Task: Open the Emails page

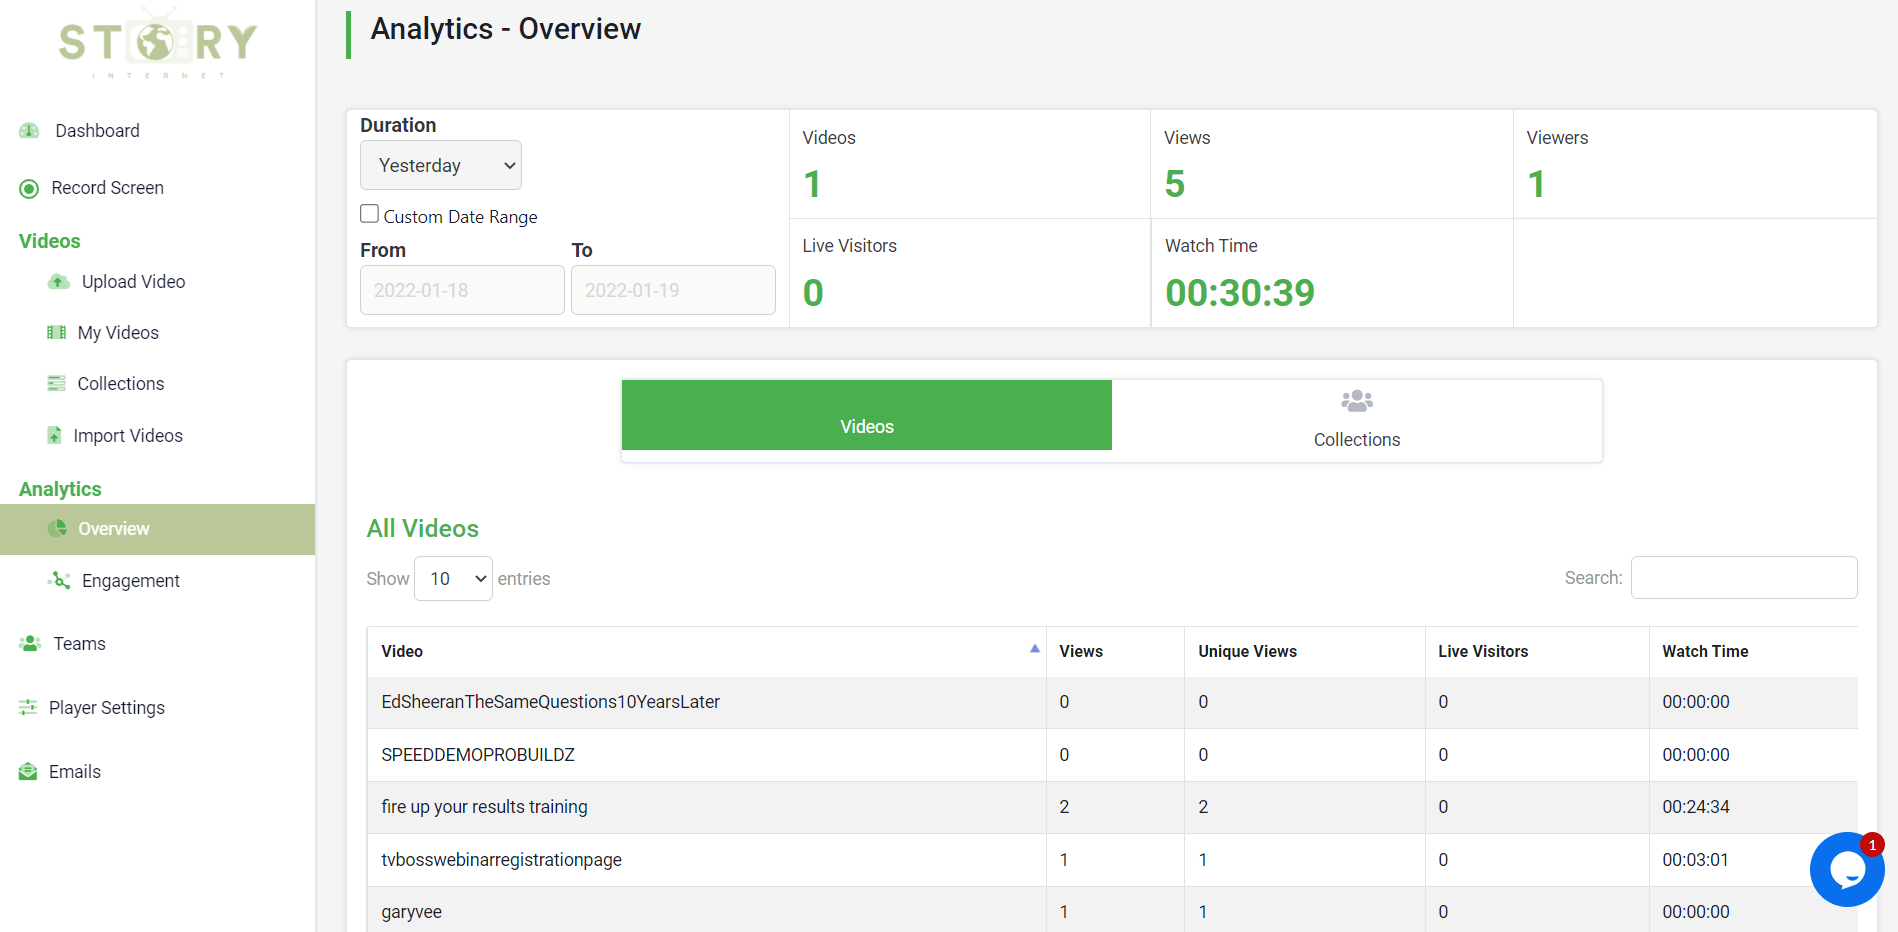Action: [75, 772]
